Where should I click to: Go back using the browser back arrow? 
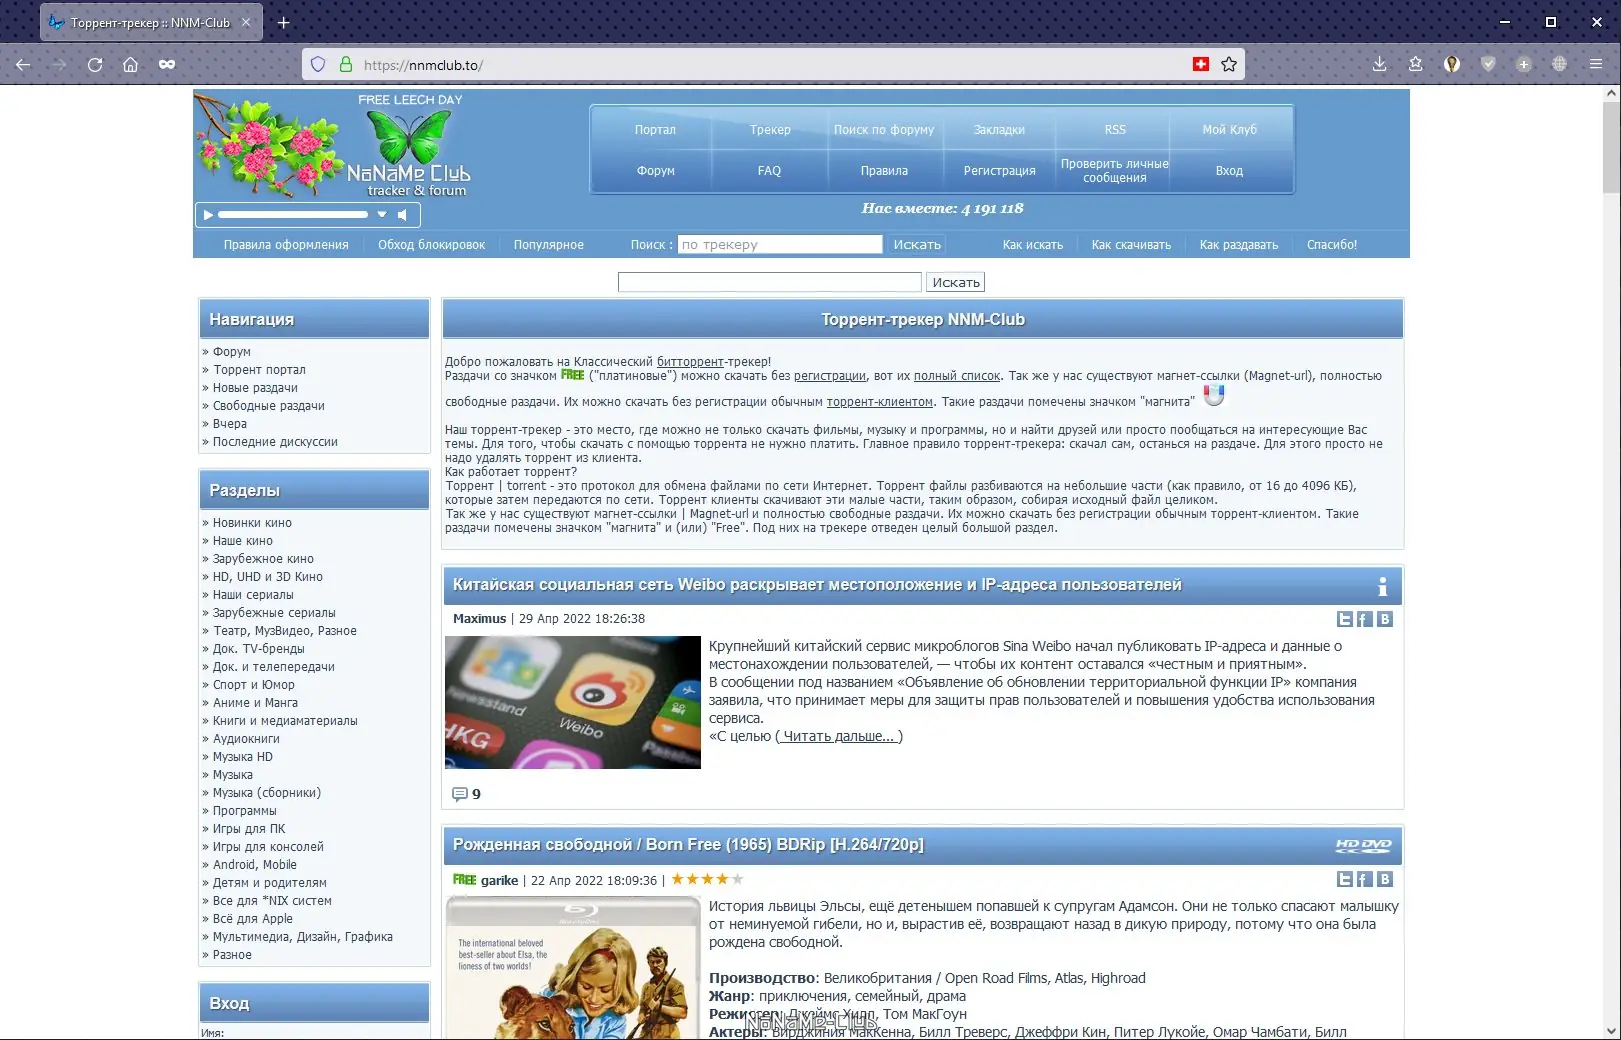point(23,65)
